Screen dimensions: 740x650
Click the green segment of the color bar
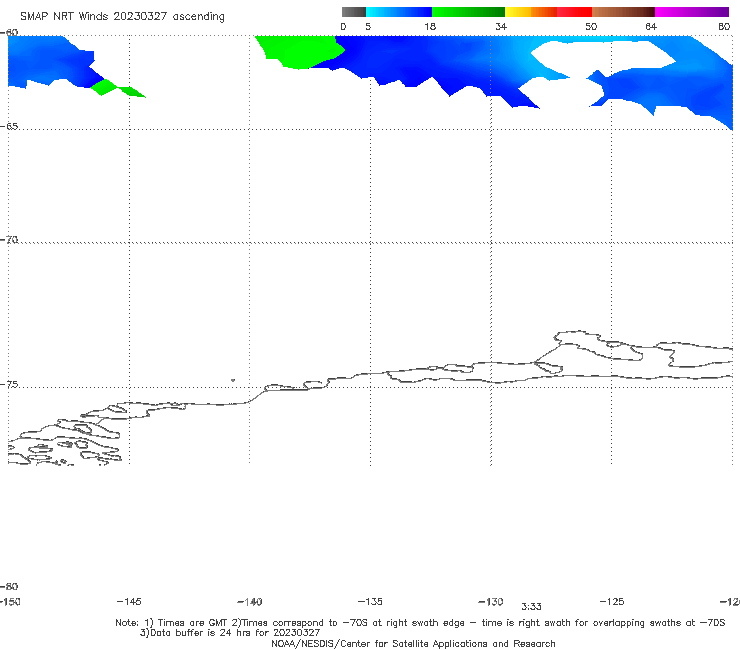coord(468,12)
